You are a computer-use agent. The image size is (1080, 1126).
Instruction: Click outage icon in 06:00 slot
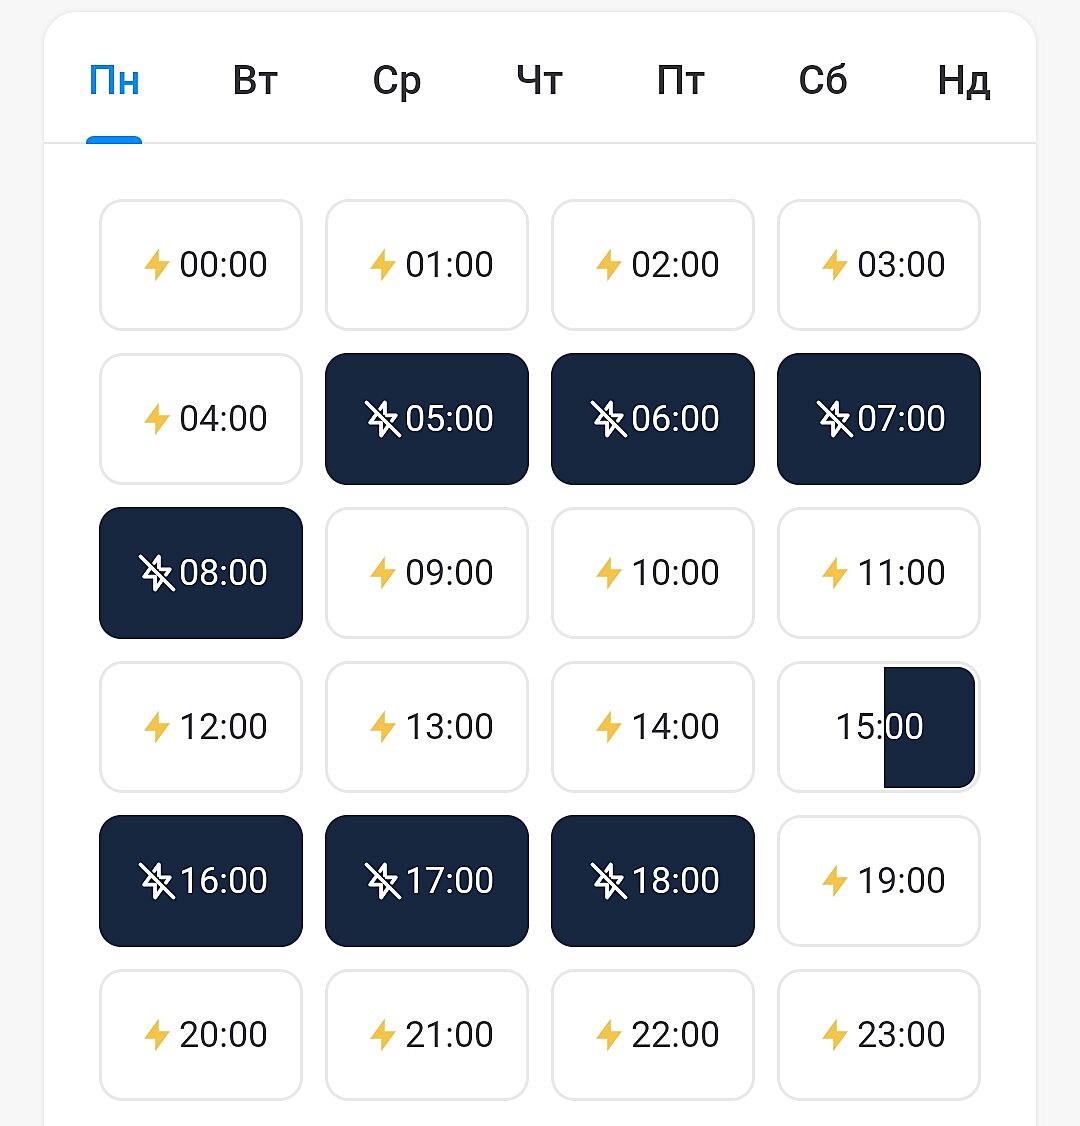pos(608,419)
